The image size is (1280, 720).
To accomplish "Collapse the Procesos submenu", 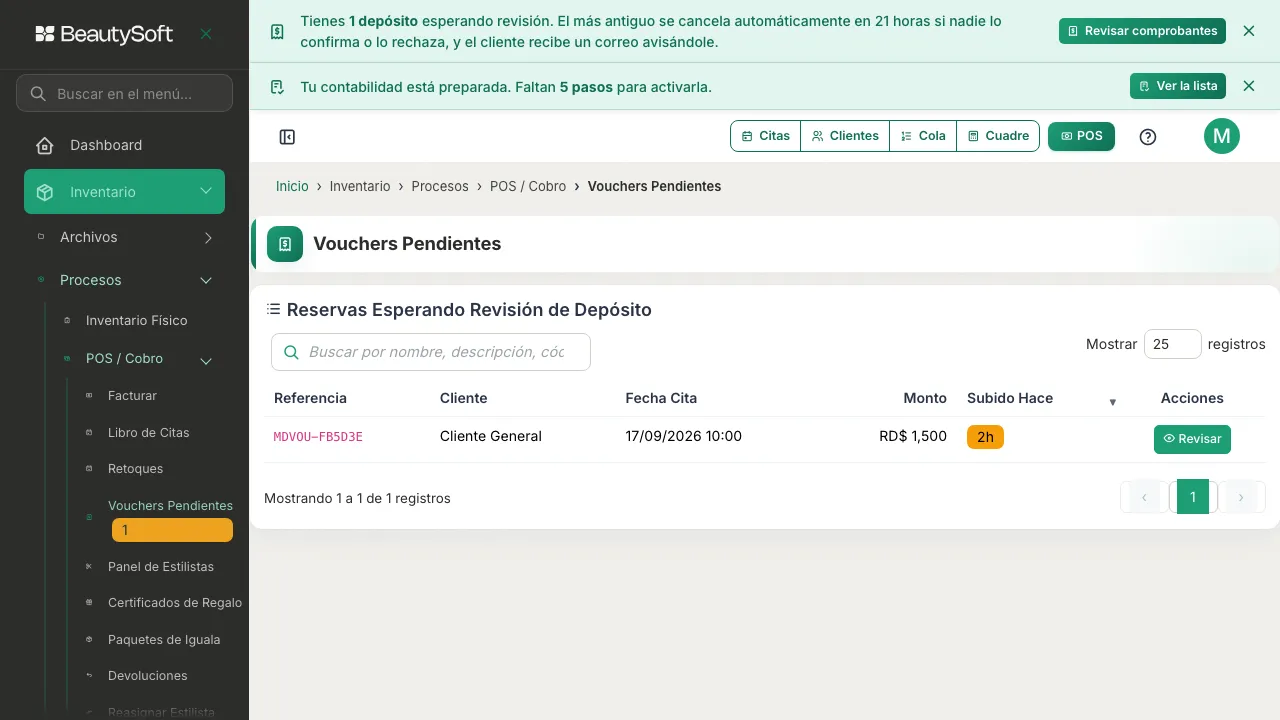I will pos(206,281).
